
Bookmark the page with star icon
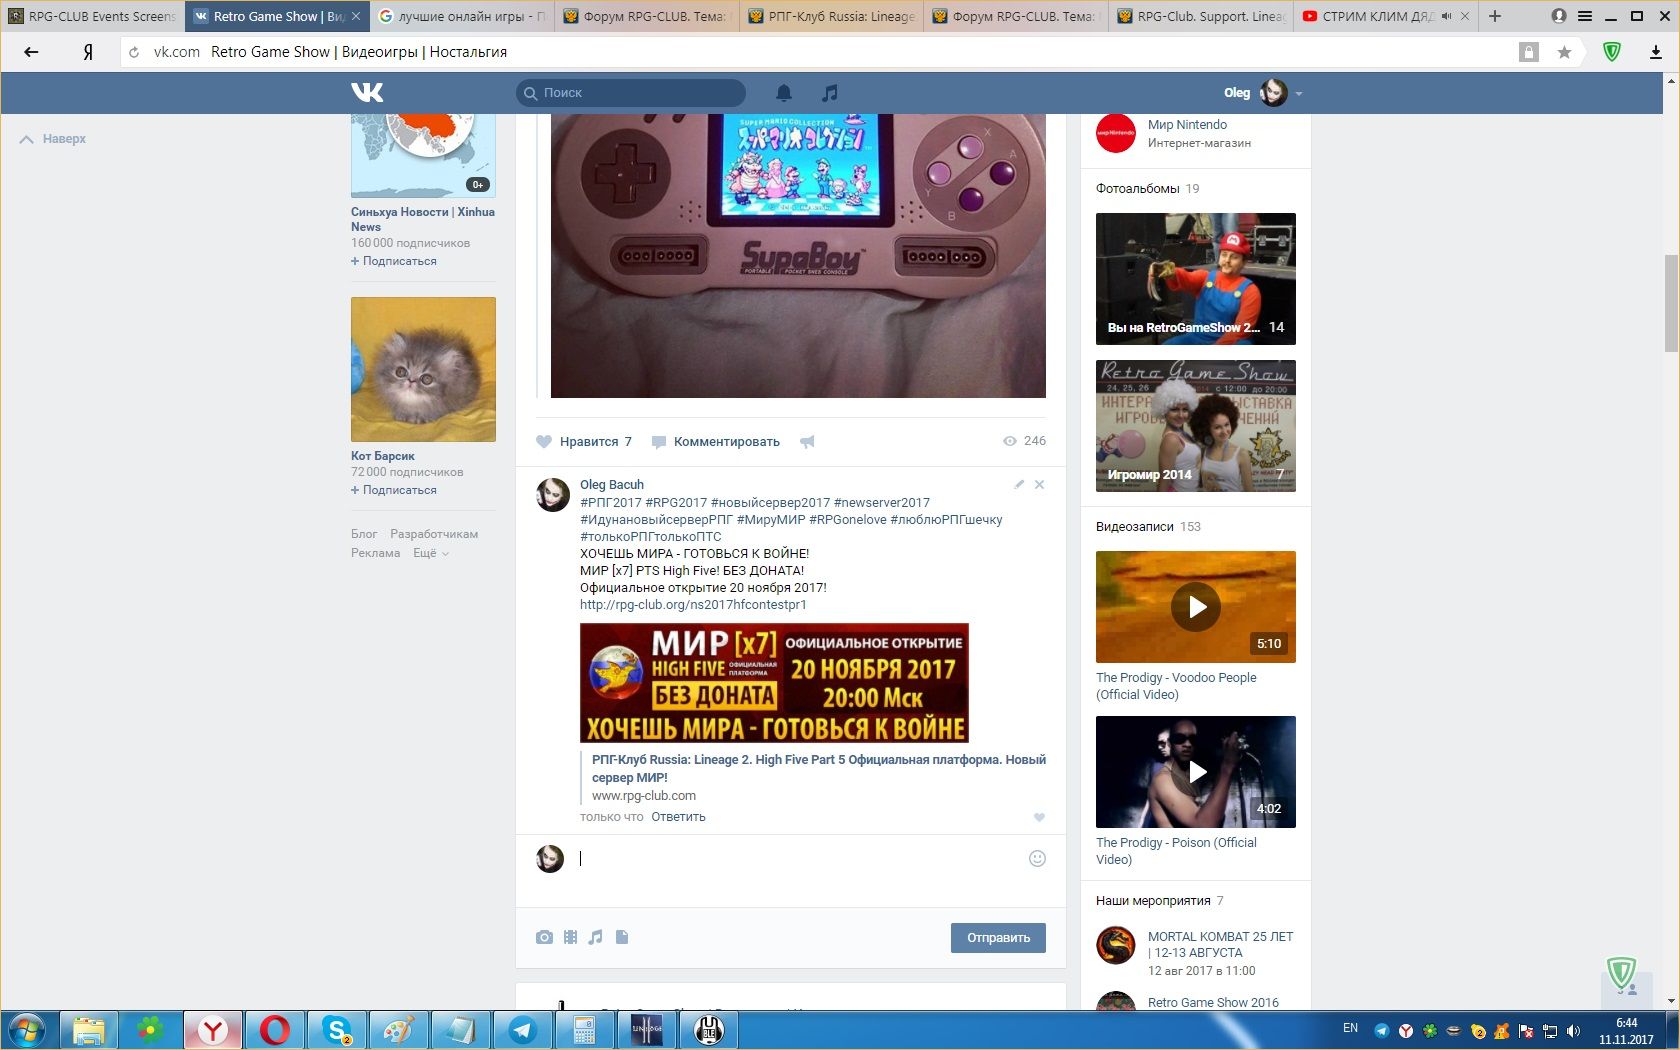click(x=1564, y=52)
